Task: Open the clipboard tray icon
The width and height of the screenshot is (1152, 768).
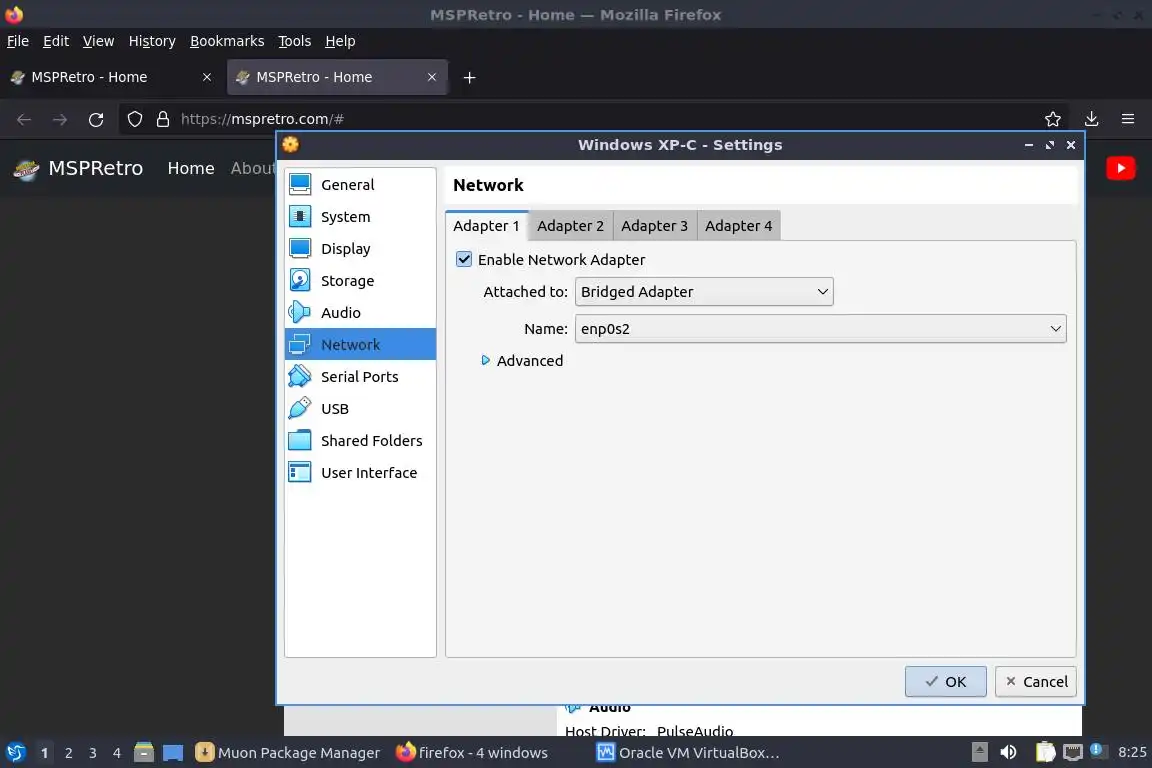Action: 1045,752
